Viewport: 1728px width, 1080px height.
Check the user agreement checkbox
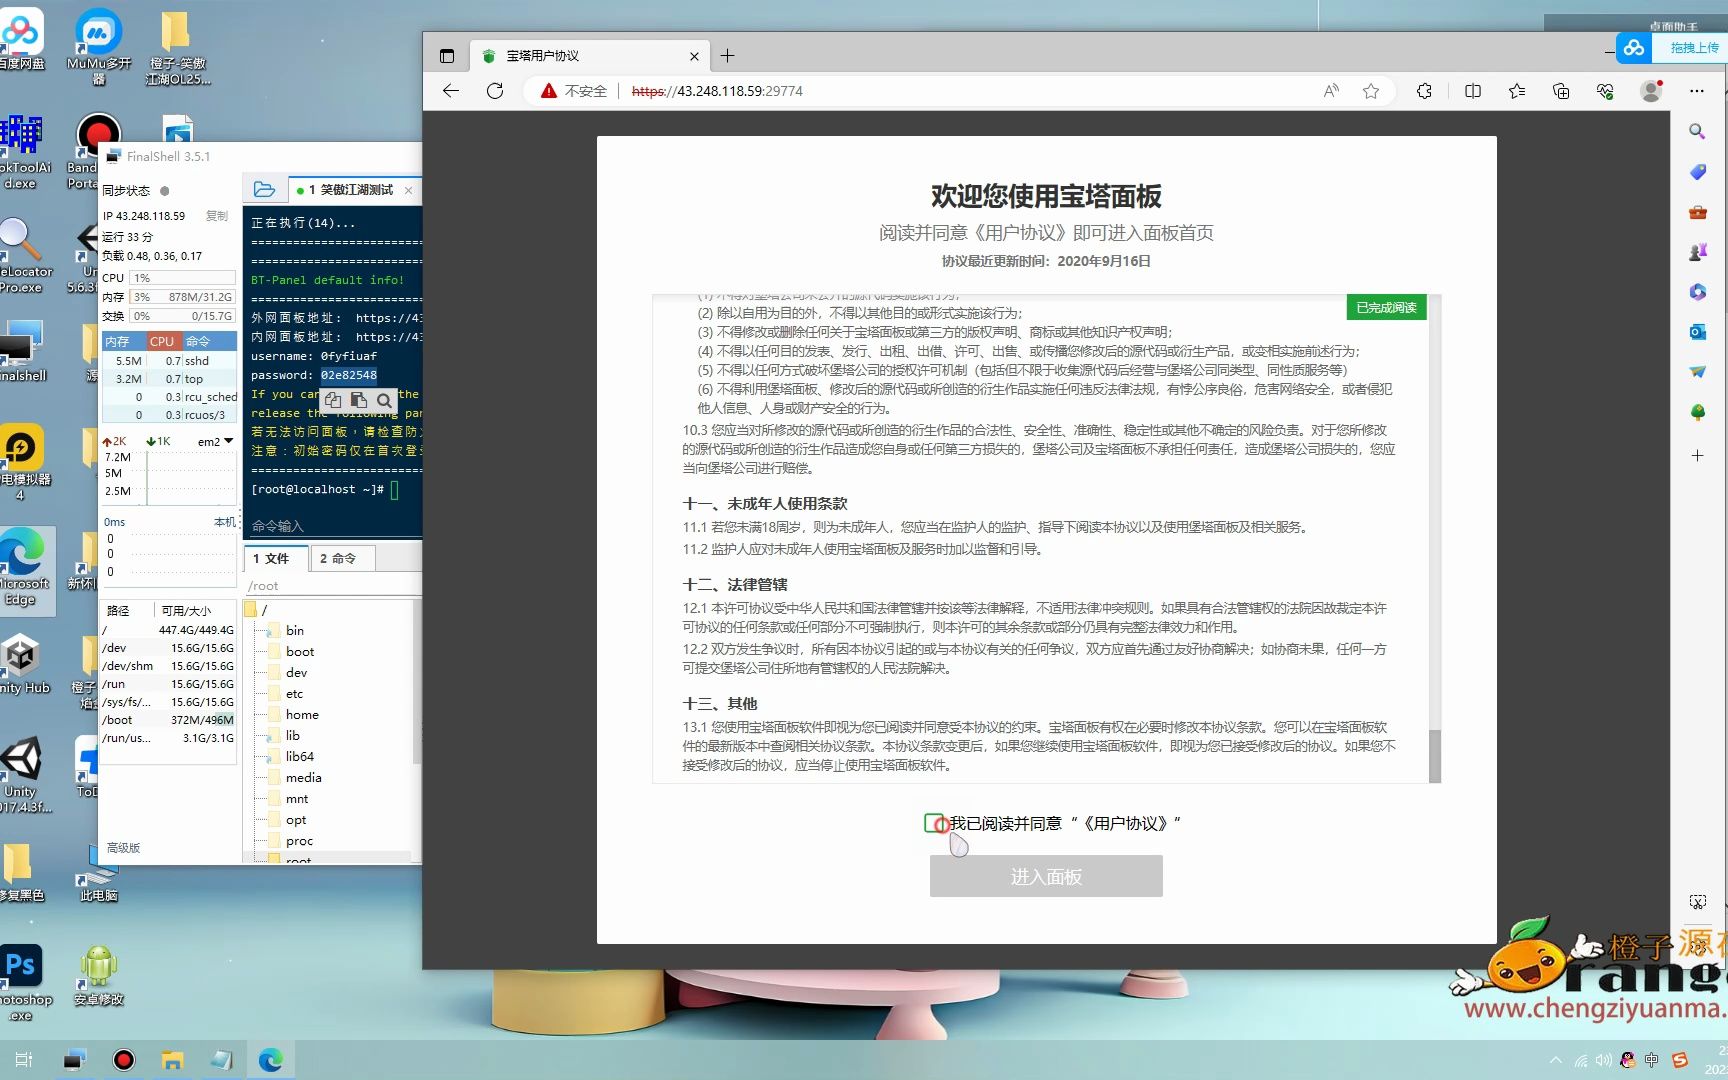(x=934, y=823)
